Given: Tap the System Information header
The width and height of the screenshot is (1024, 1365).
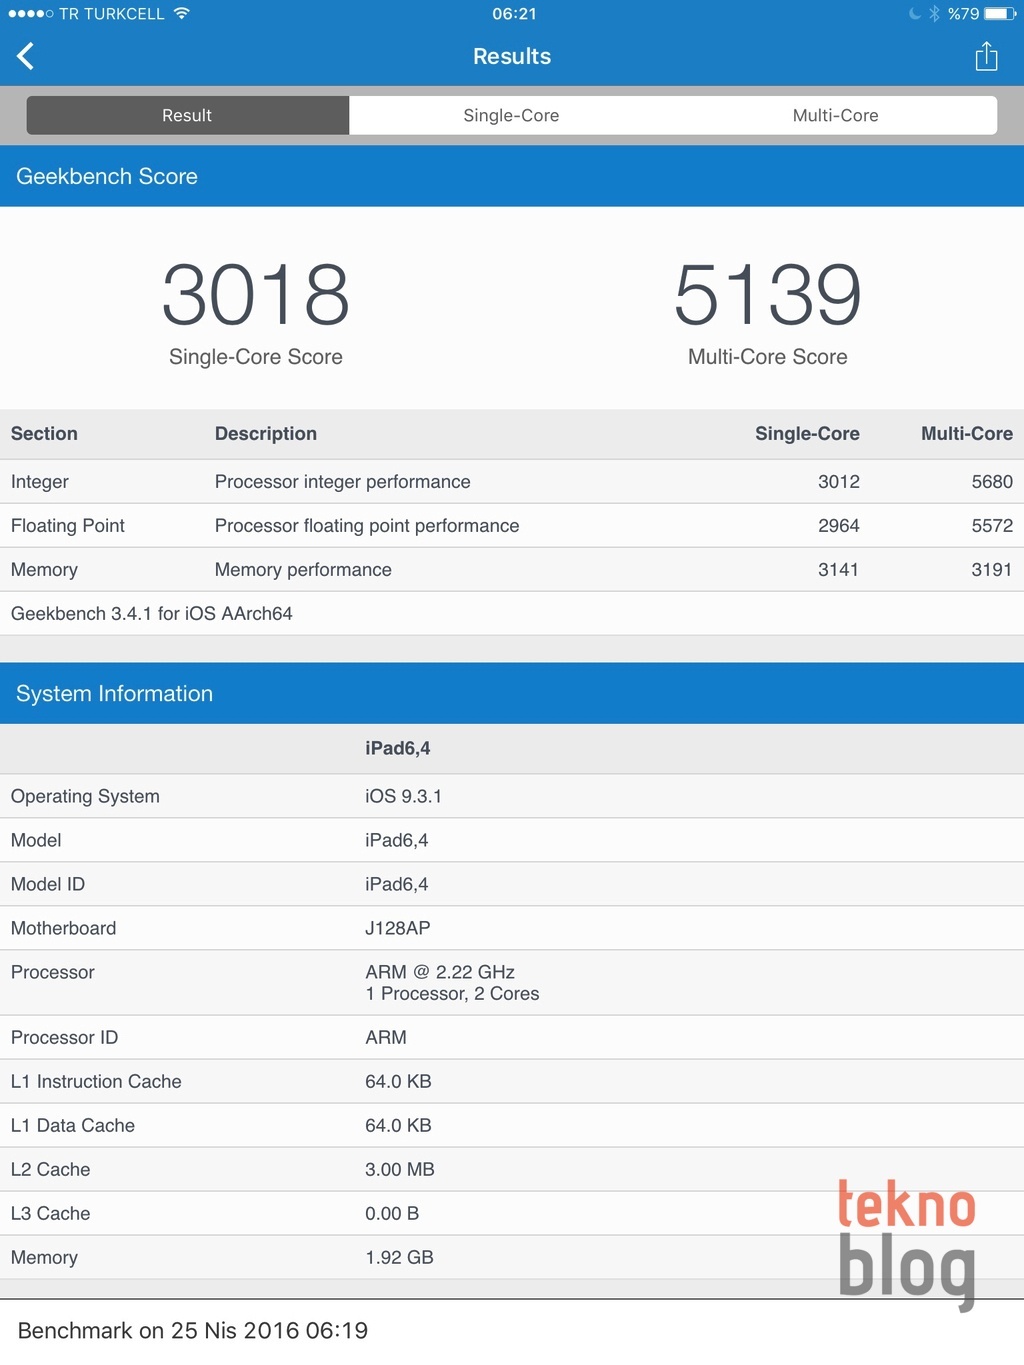Looking at the screenshot, I should (512, 693).
